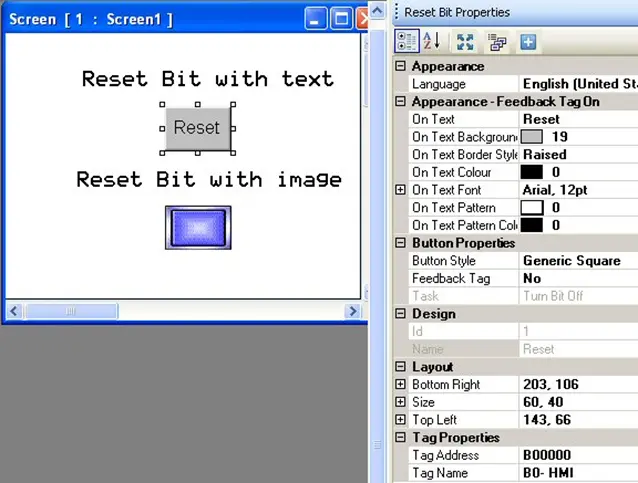
Task: Click the stacked windows properties icon
Action: tap(497, 42)
